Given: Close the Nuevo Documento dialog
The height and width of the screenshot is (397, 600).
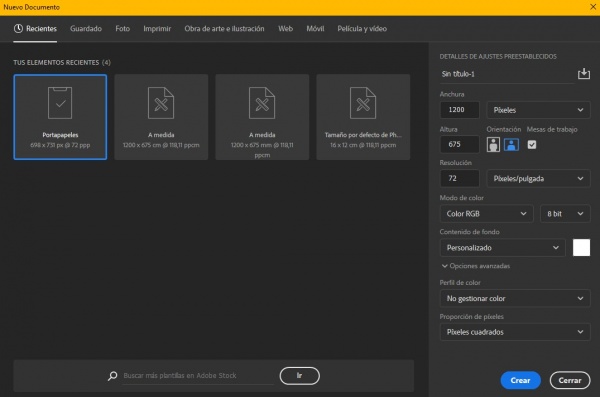Looking at the screenshot, I should [x=593, y=7].
